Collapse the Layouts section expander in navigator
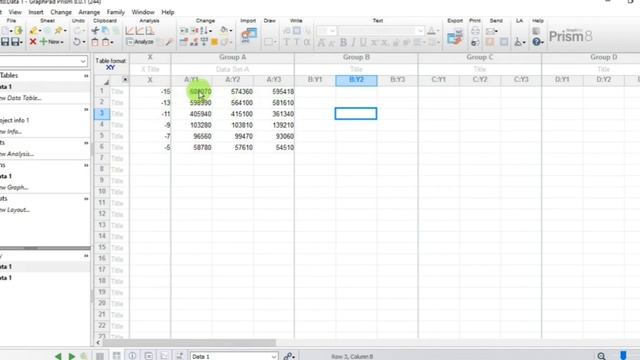The height and width of the screenshot is (360, 640). 86,199
